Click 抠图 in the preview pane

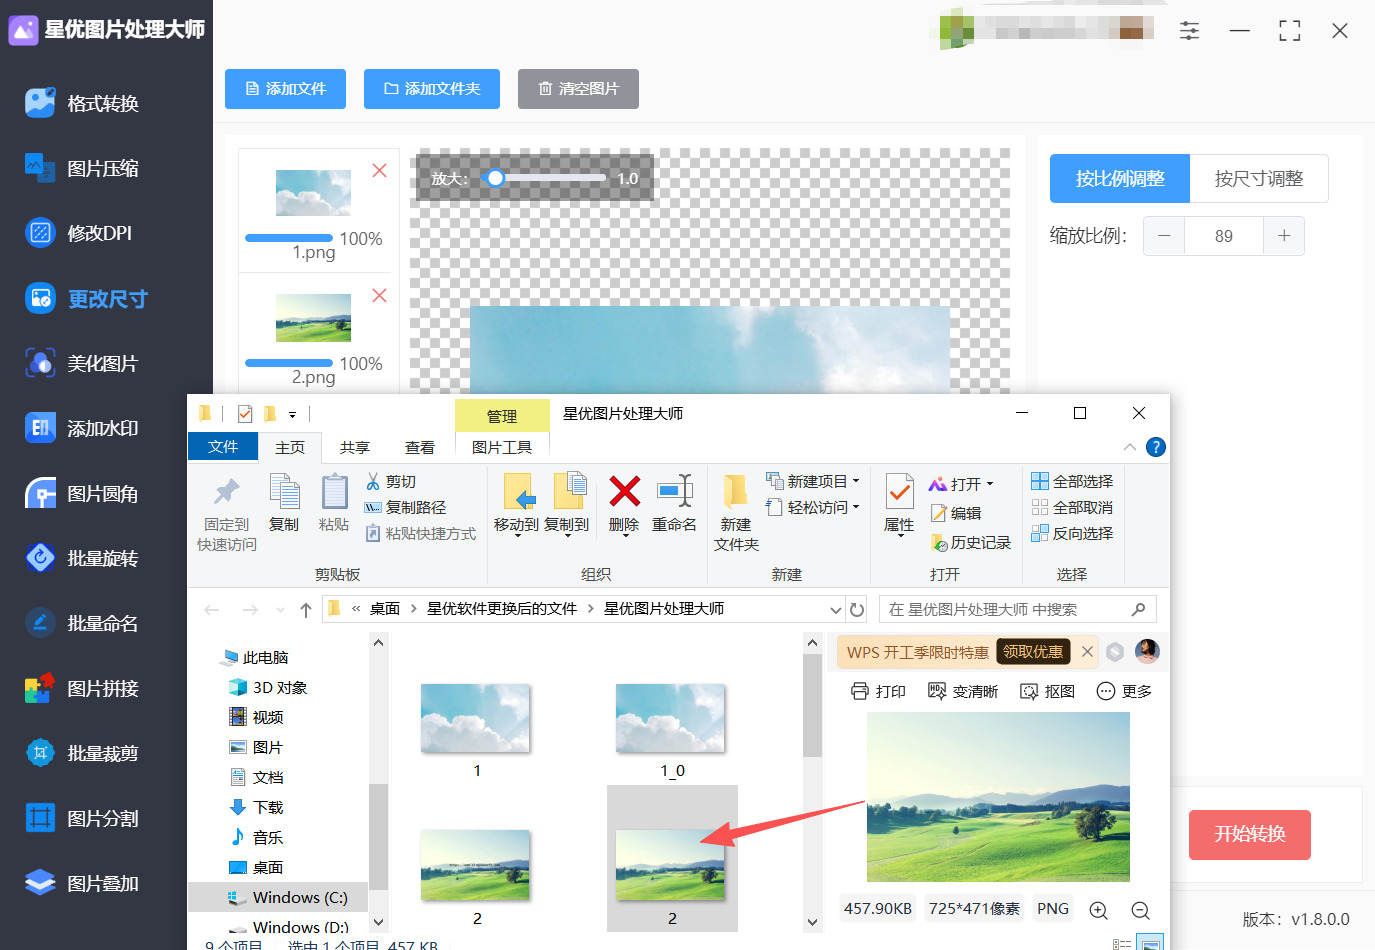click(1047, 691)
